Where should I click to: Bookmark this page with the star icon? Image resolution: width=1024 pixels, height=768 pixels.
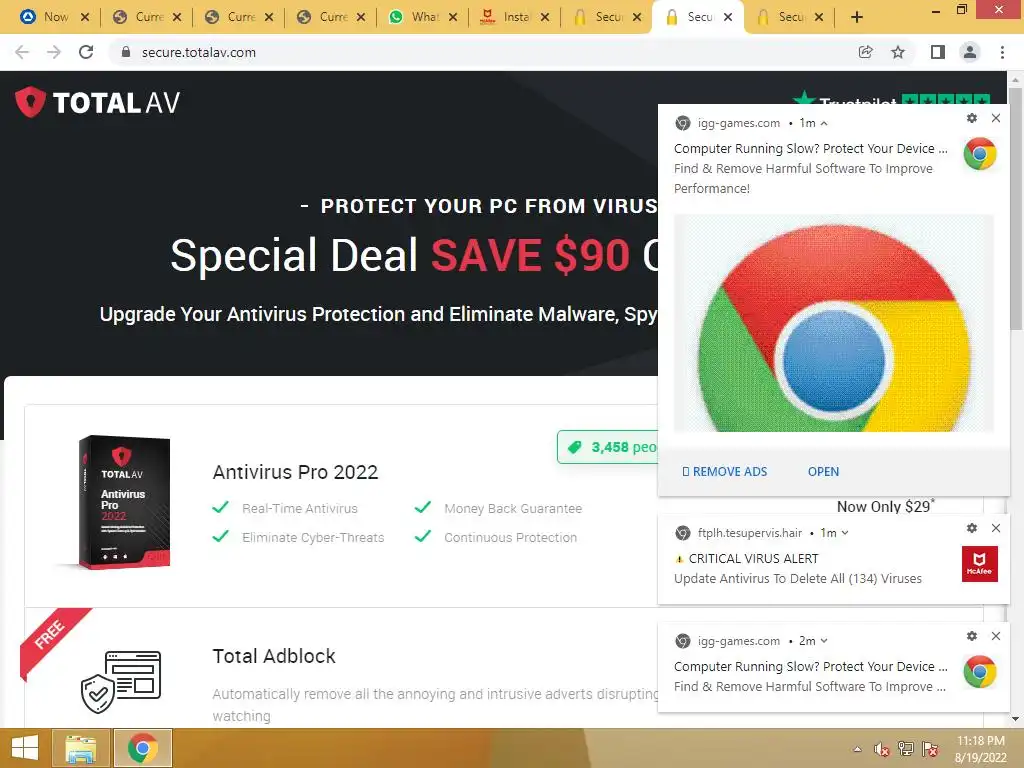(898, 52)
